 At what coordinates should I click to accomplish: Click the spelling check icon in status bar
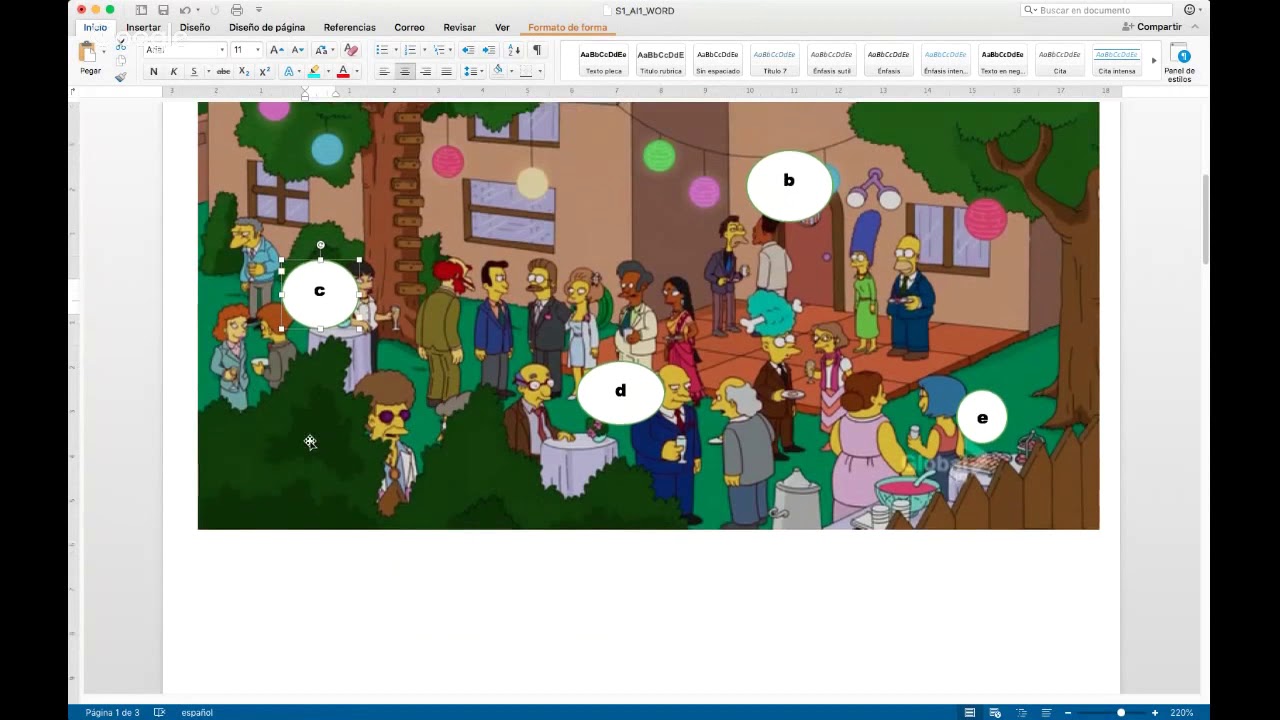pyautogui.click(x=159, y=712)
